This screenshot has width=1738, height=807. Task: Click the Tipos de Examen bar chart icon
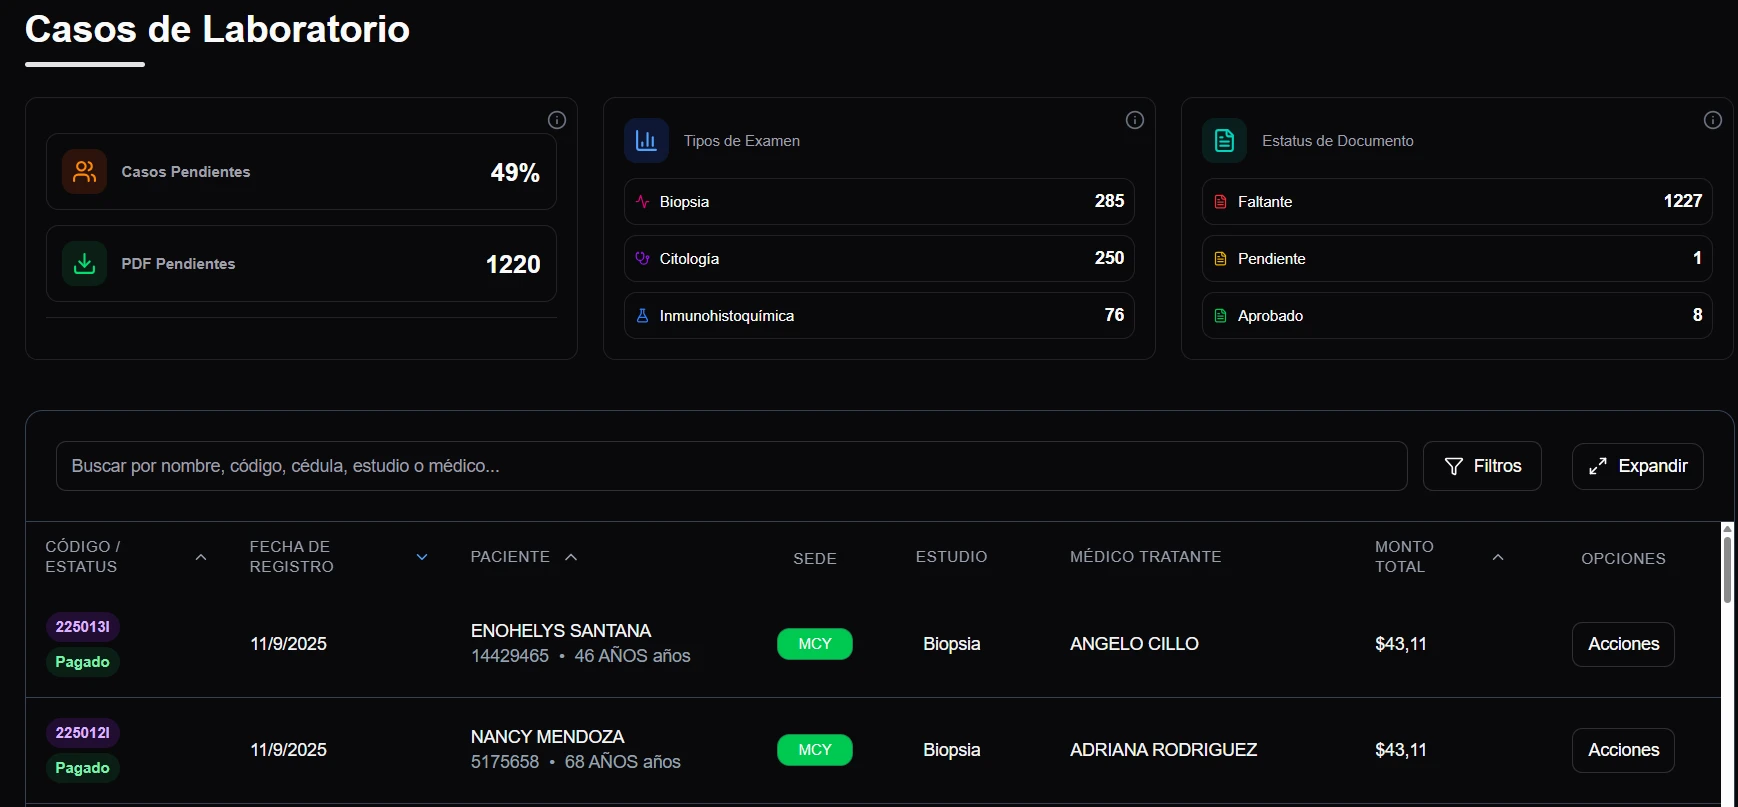point(646,141)
